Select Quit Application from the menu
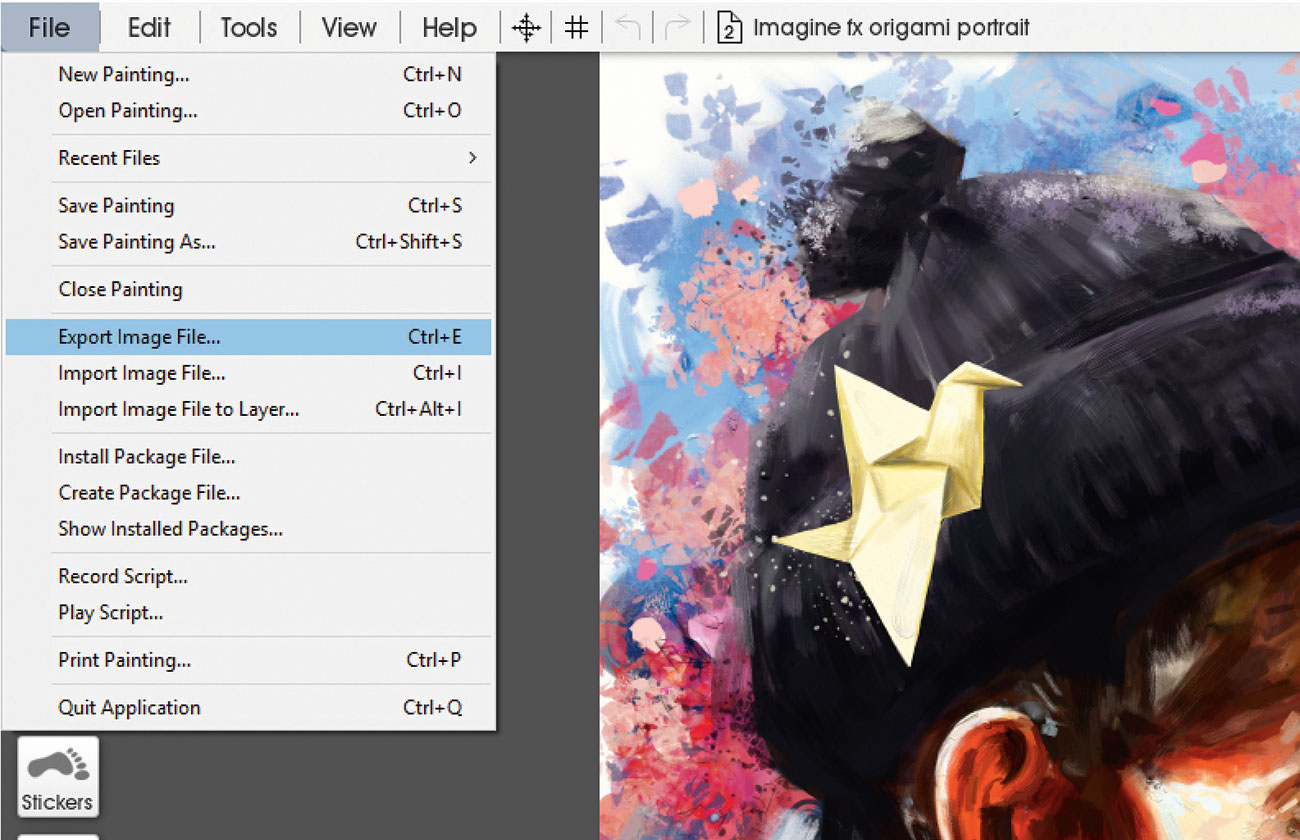Screen dimensions: 1300x840 tap(248, 708)
